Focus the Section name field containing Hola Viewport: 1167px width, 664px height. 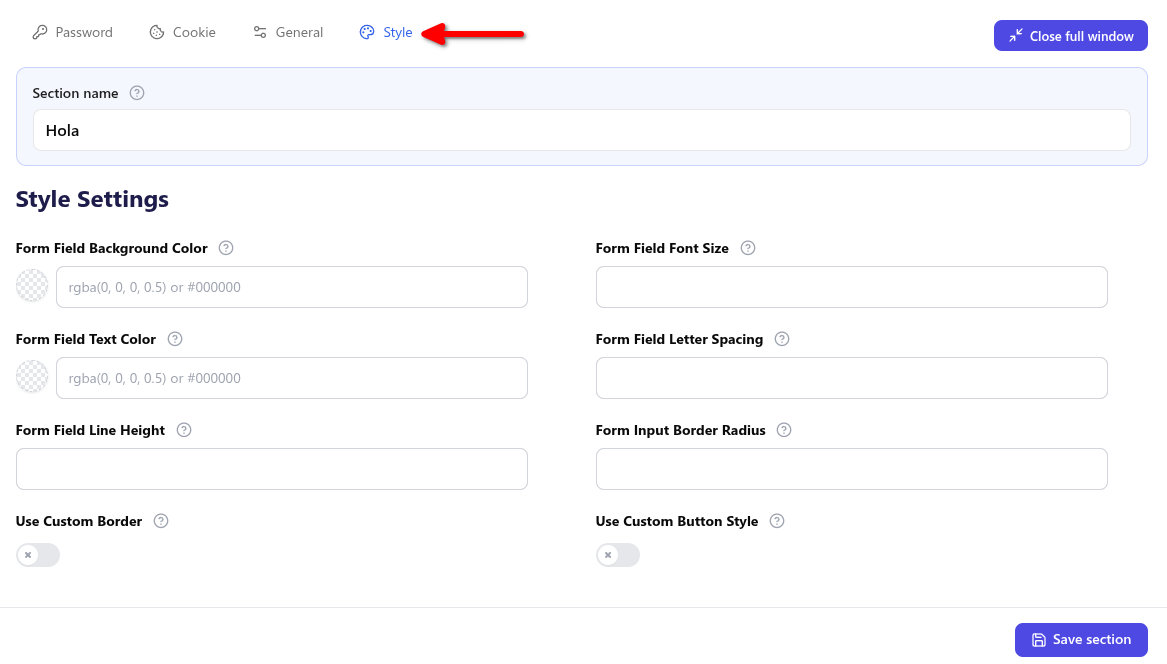(x=582, y=130)
